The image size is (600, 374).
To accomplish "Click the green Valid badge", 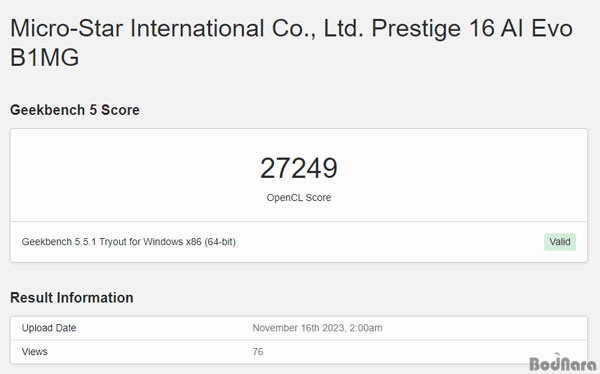I will (x=560, y=242).
